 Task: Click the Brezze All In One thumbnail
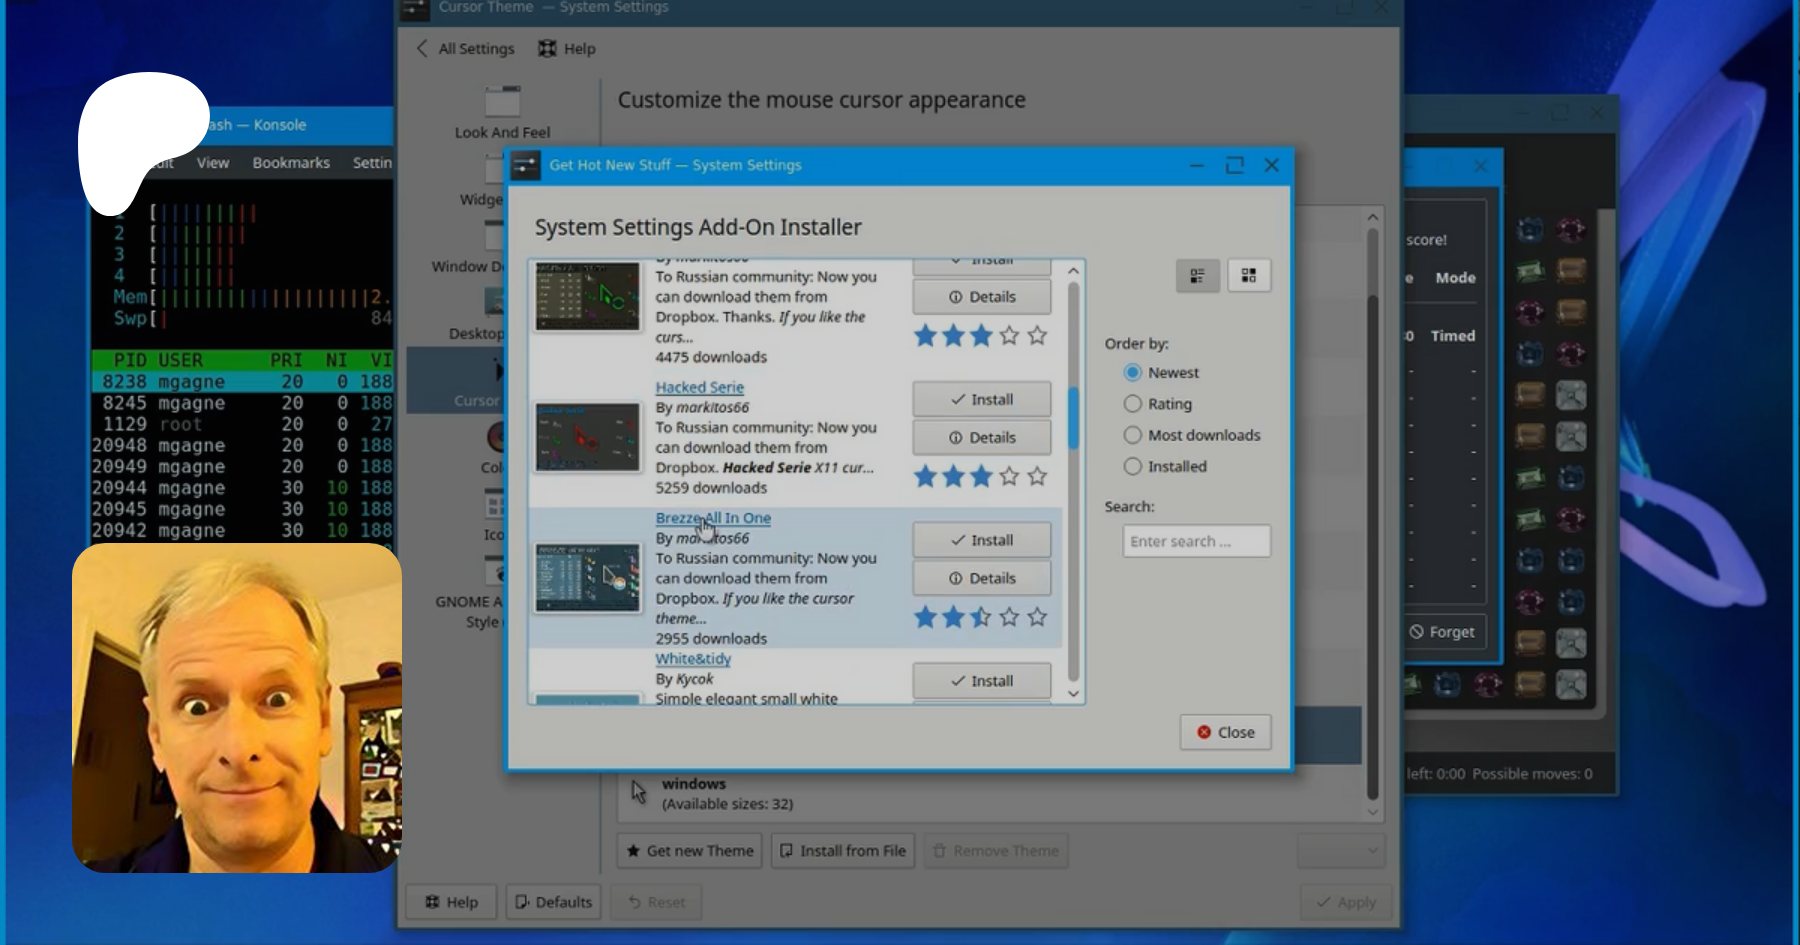[587, 578]
